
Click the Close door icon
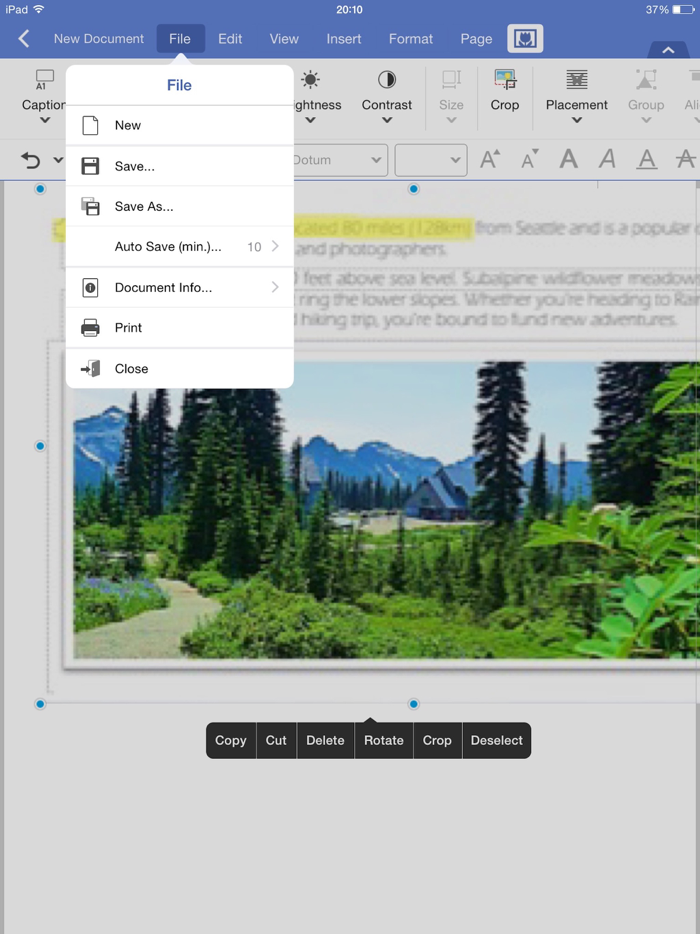[90, 369]
